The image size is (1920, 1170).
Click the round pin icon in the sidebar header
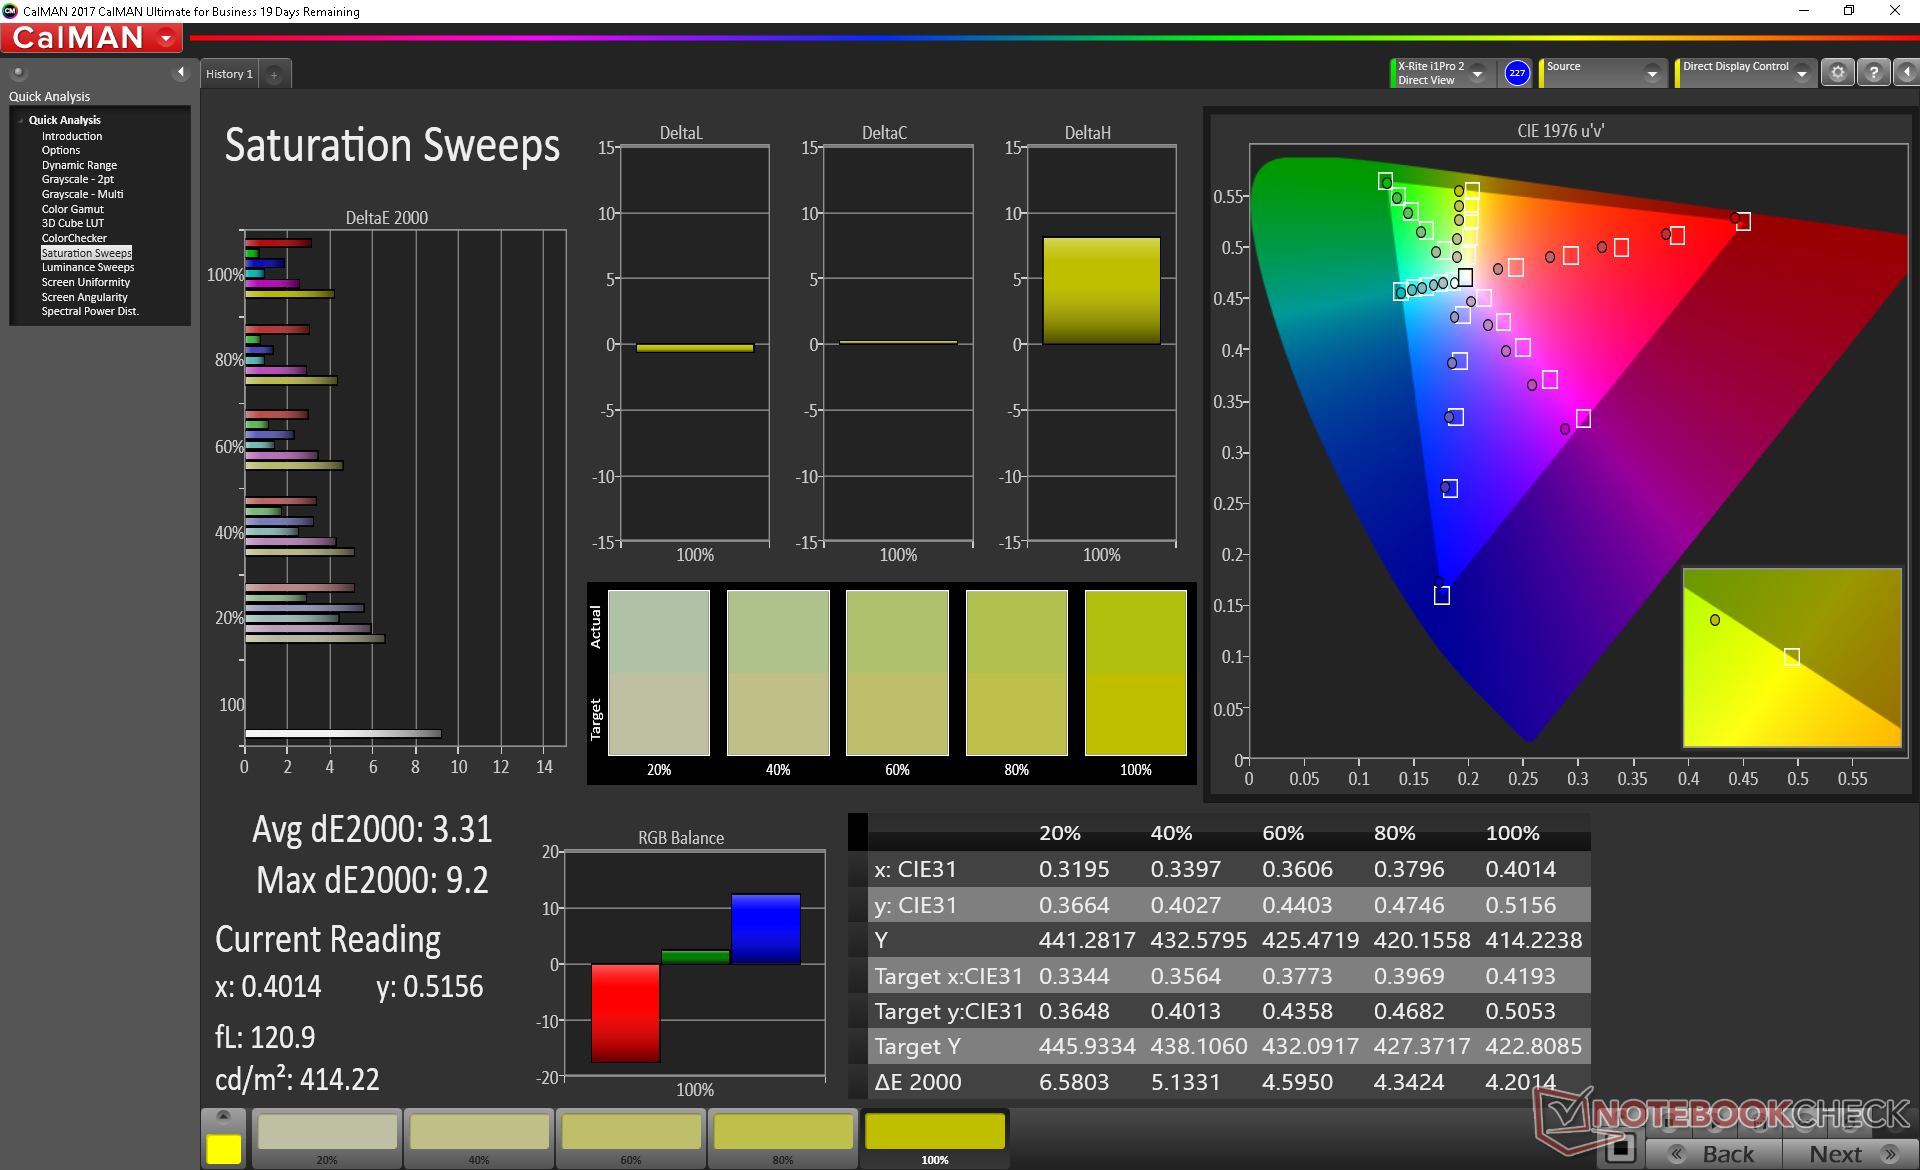click(18, 72)
